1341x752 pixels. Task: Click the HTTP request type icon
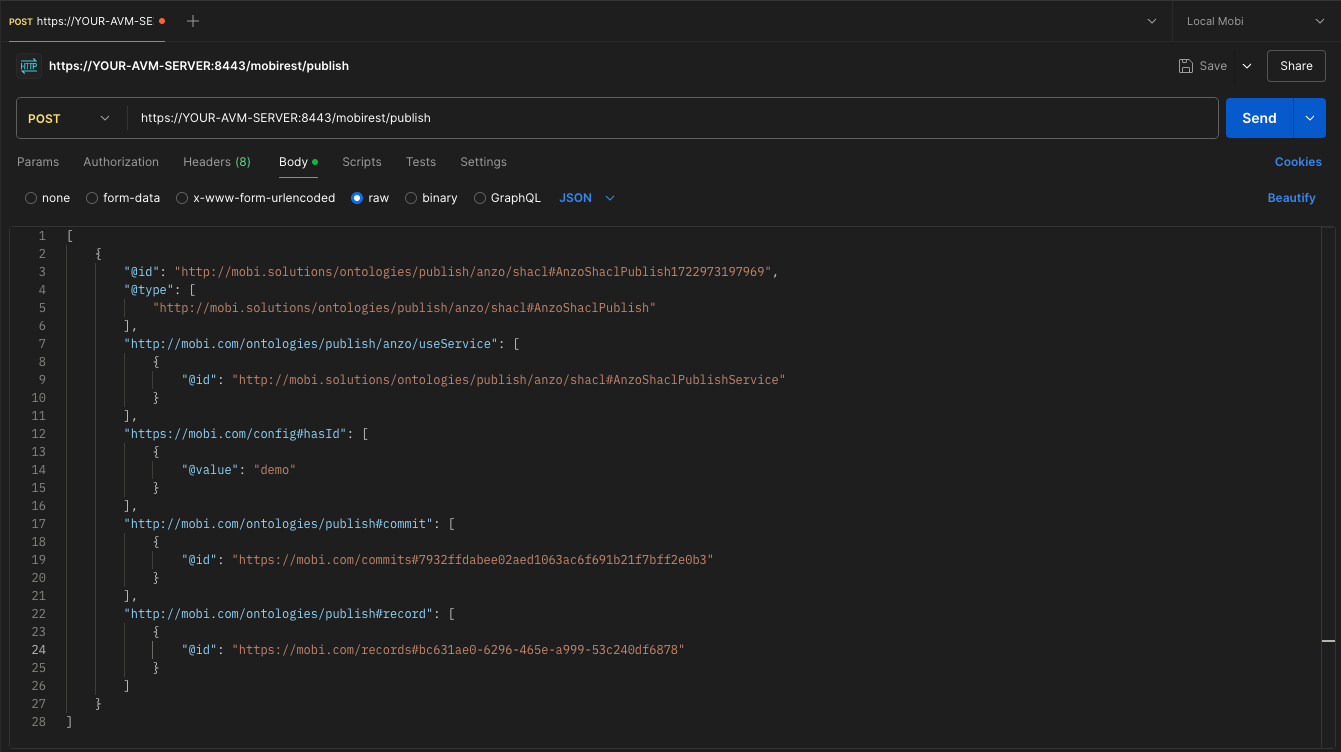coord(29,66)
